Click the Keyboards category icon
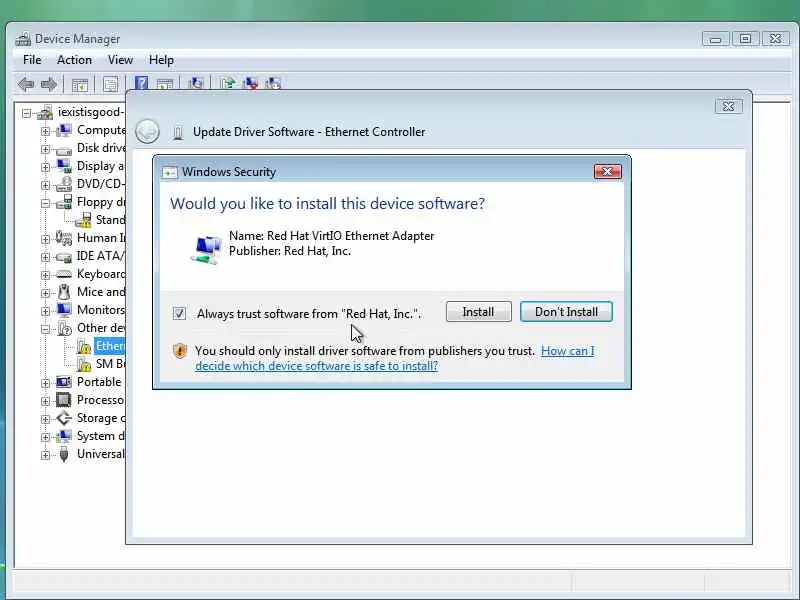 coord(64,274)
